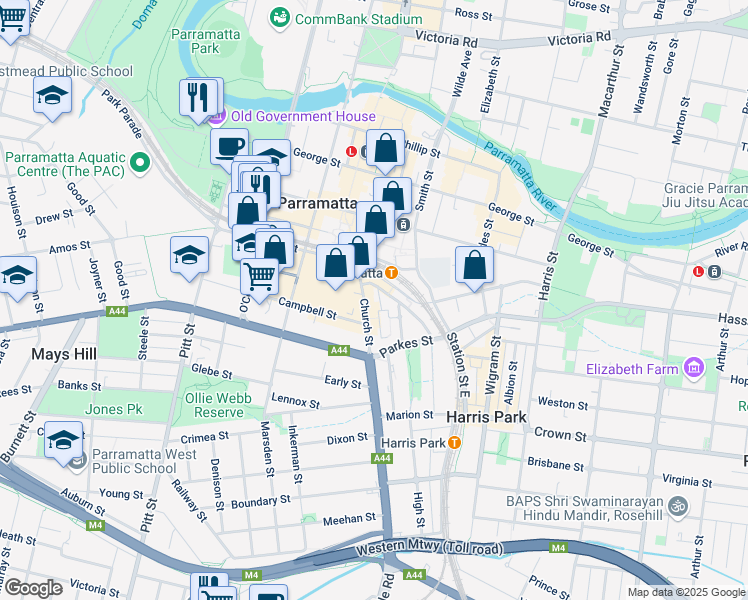Image resolution: width=748 pixels, height=600 pixels.
Task: Click the Parramatta Park label
Action: [x=206, y=41]
